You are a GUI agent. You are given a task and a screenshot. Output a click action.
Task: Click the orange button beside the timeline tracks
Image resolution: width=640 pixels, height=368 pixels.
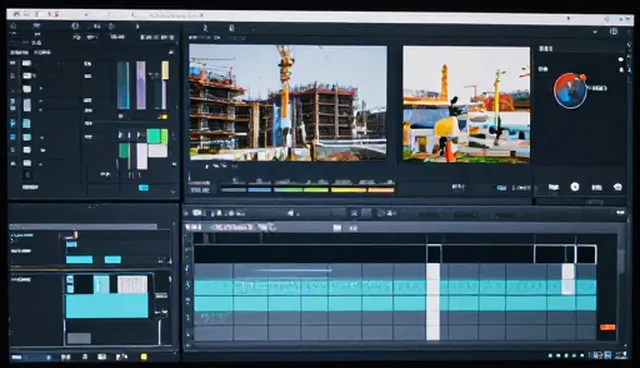coord(607,327)
